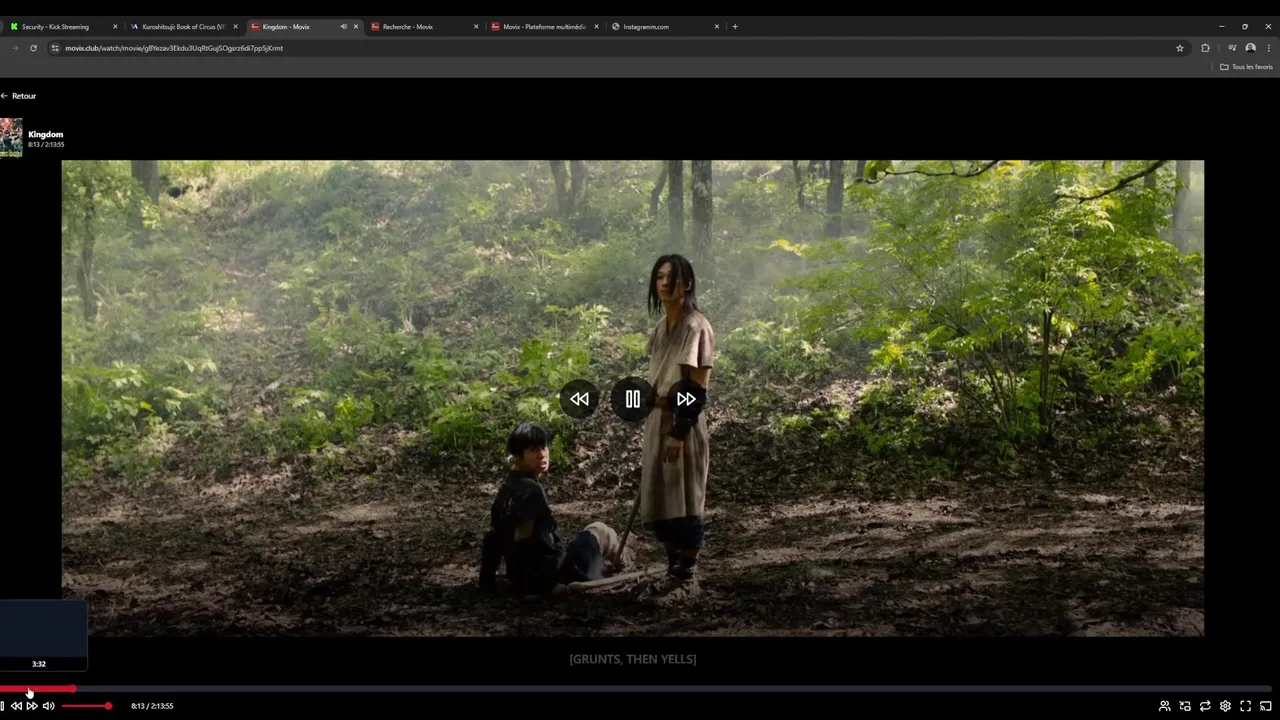Enter fullscreen mode
The image size is (1280, 720).
click(1246, 706)
